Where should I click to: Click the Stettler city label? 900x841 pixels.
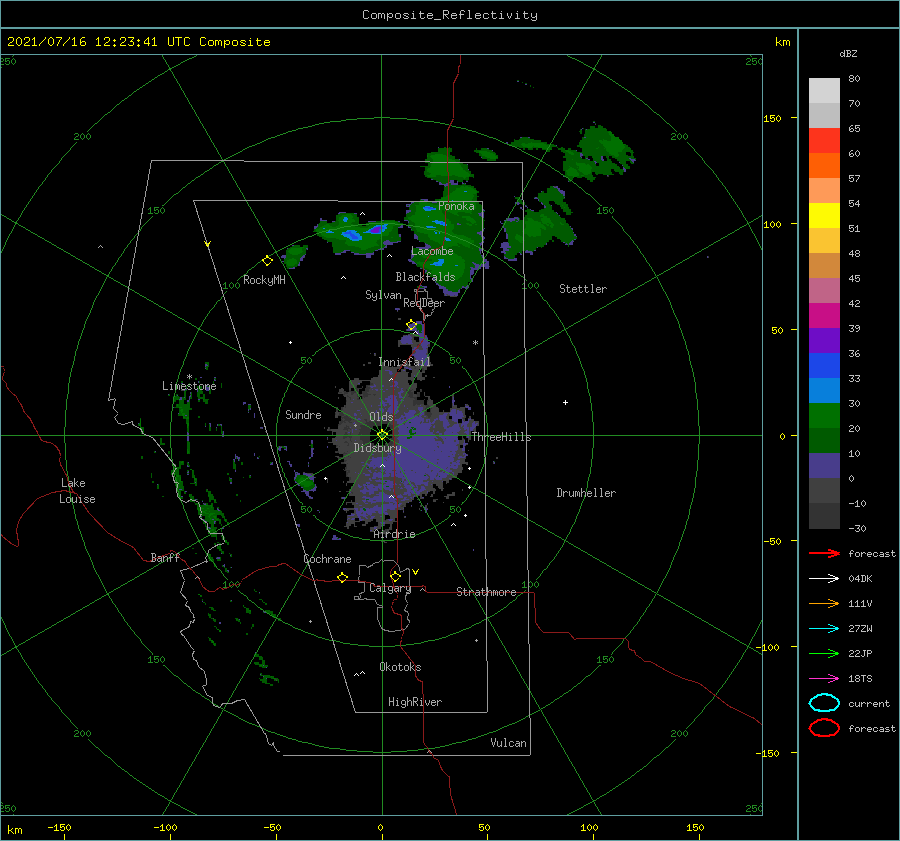pyautogui.click(x=583, y=289)
